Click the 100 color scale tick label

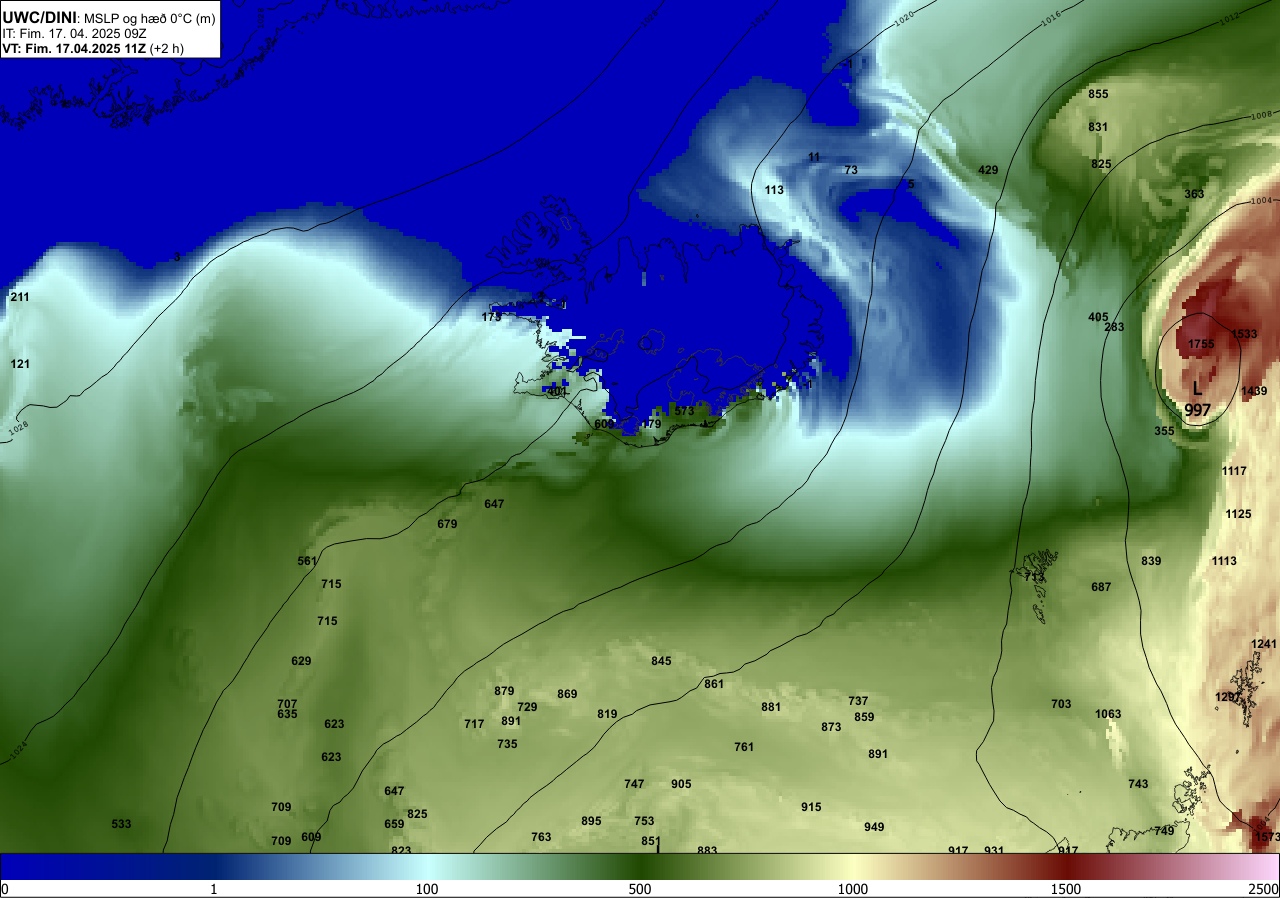click(427, 889)
